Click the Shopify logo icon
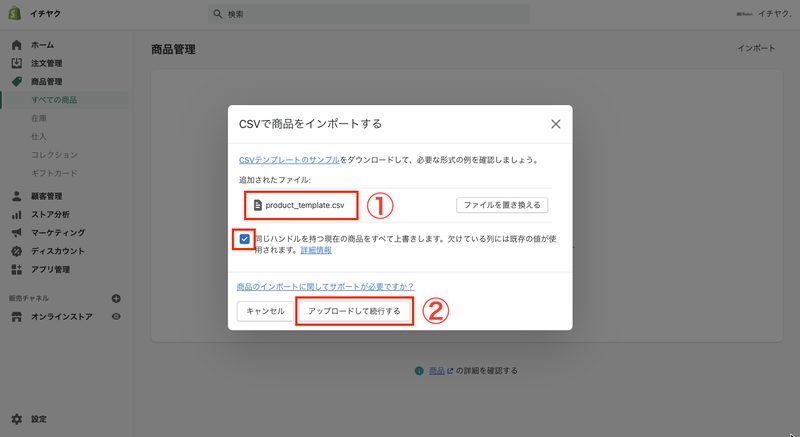Screen dimensions: 800x437 15,13
